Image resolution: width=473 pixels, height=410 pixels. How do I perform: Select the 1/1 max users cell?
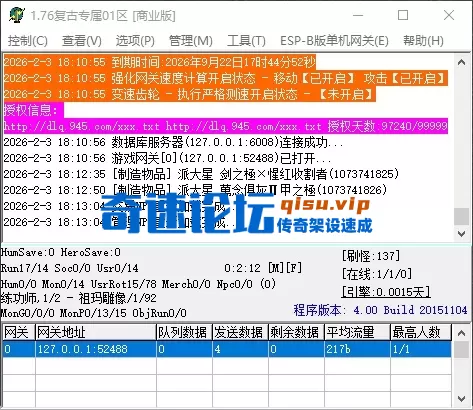pos(421,349)
